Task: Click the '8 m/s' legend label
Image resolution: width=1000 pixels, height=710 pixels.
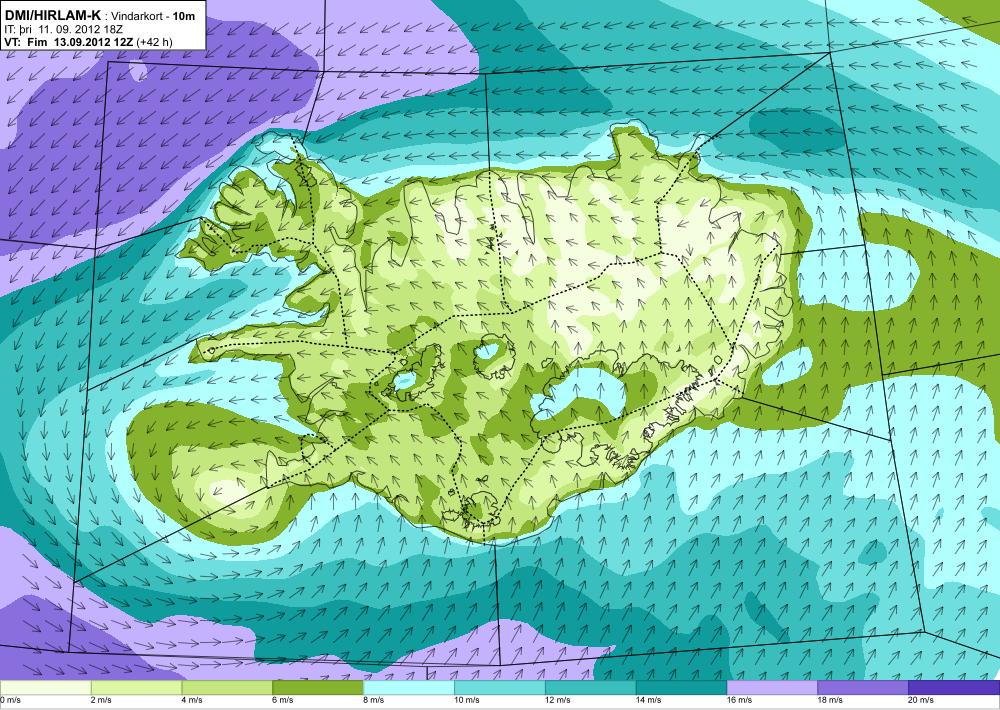Action: pyautogui.click(x=374, y=700)
